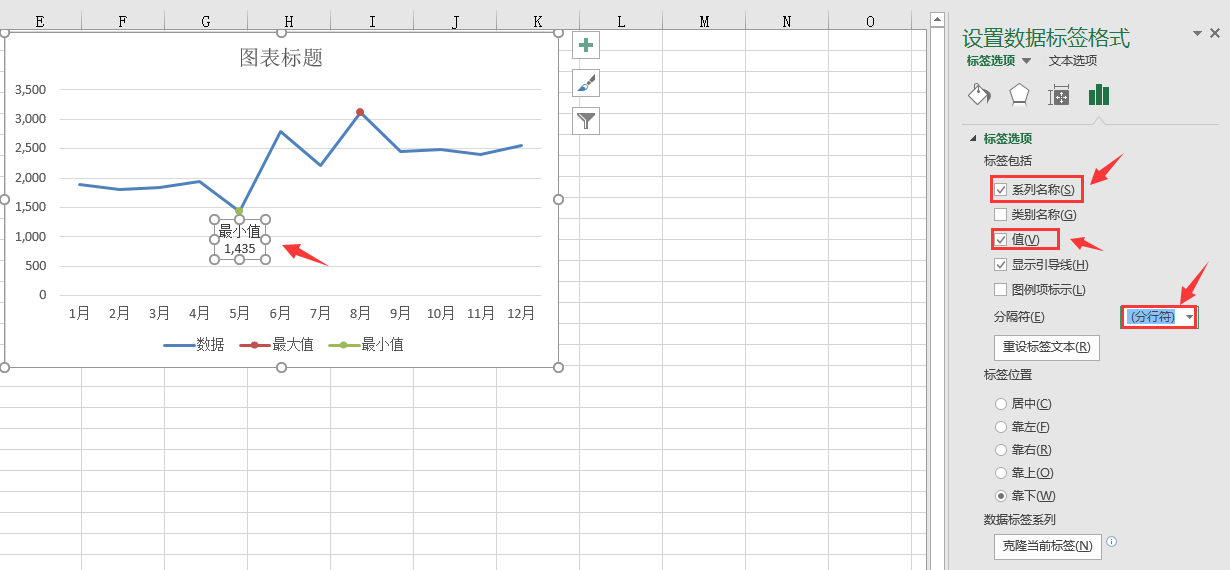
Task: Click the 重设标签文本(R) button
Action: tap(1047, 348)
